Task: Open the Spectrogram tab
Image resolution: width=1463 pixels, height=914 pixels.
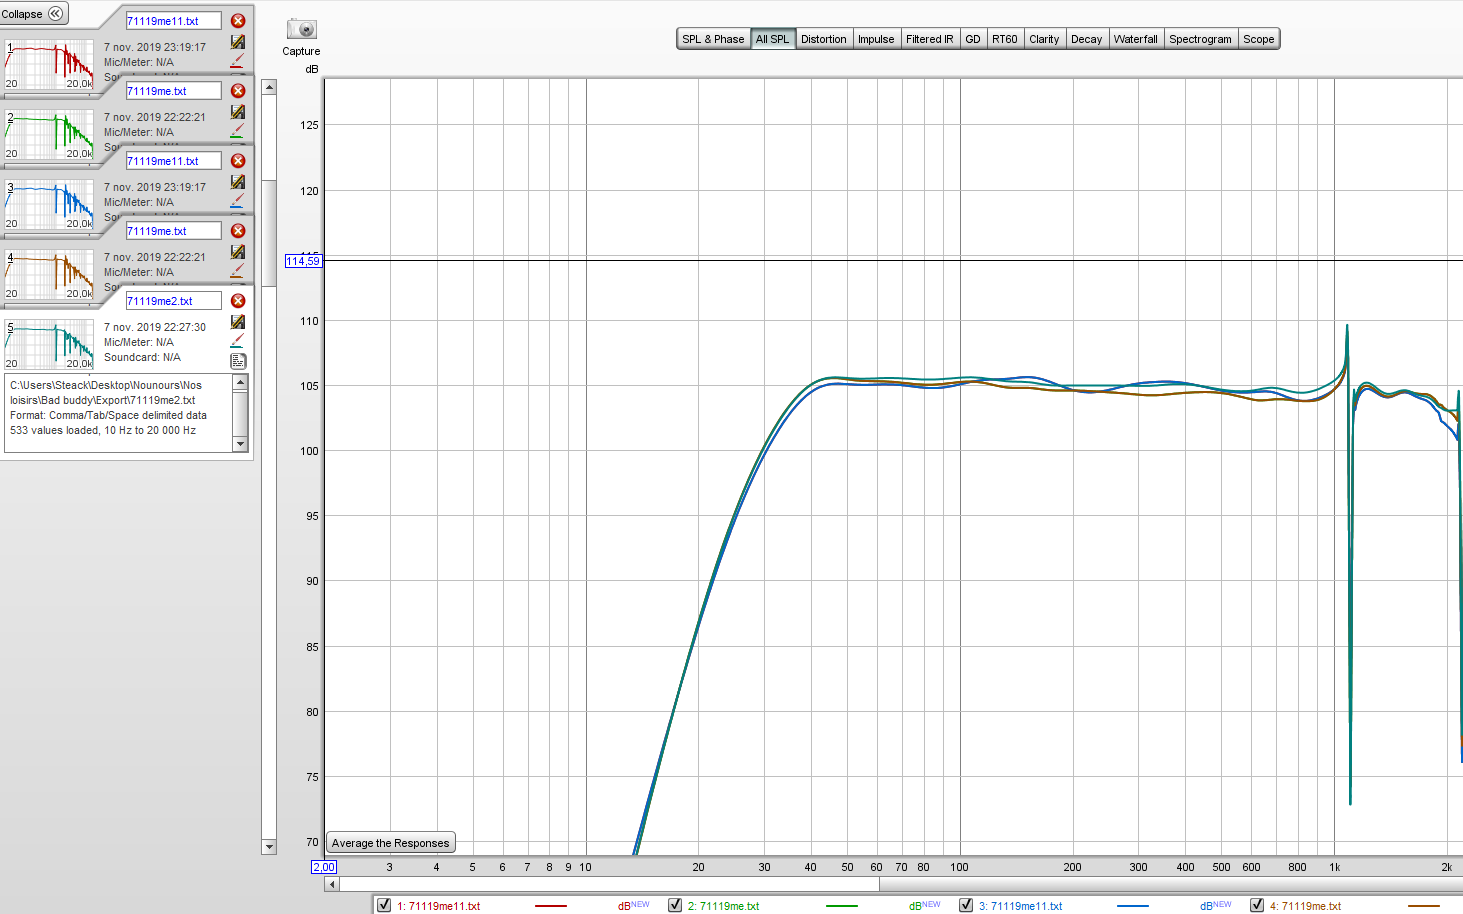Action: [1200, 39]
